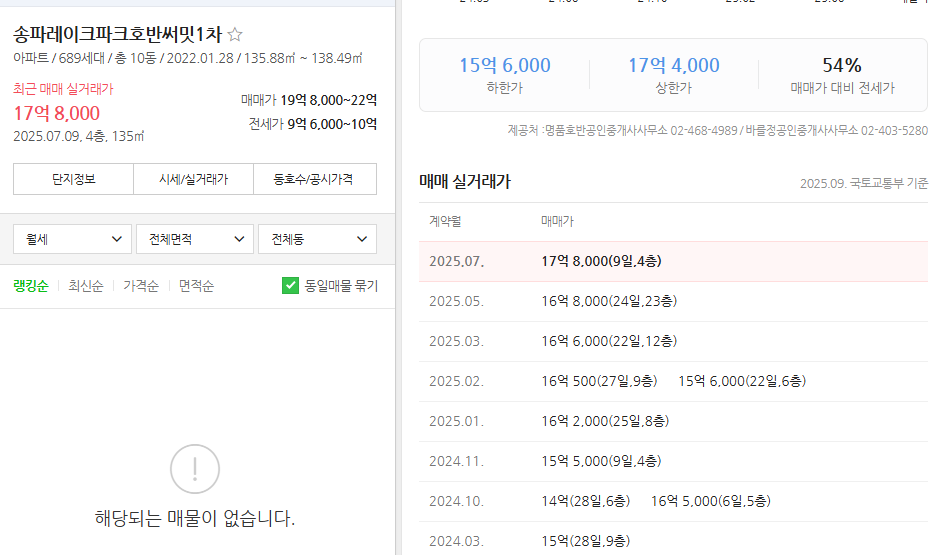Sort listings by 최신순
The image size is (931, 555).
(x=86, y=286)
